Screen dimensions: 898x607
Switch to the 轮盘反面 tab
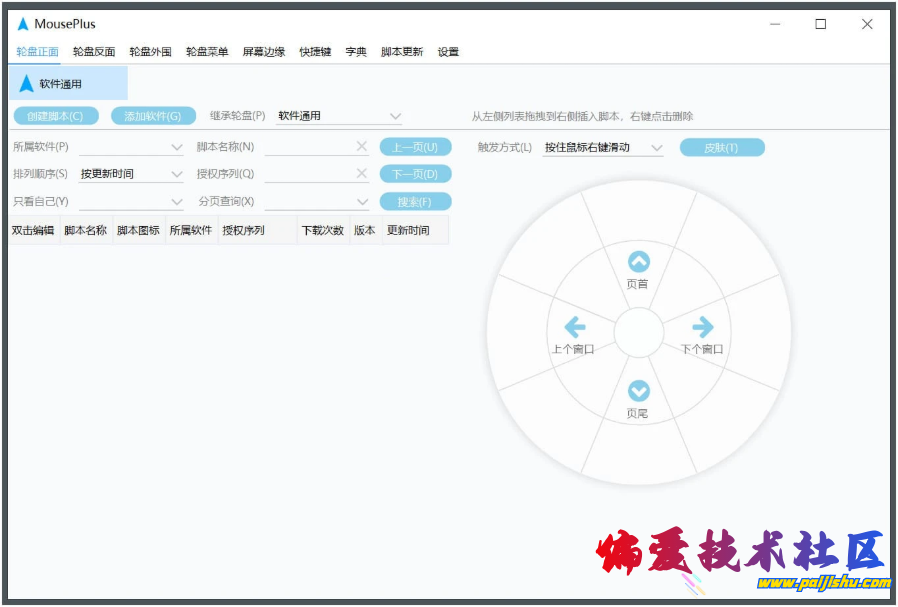(x=94, y=52)
